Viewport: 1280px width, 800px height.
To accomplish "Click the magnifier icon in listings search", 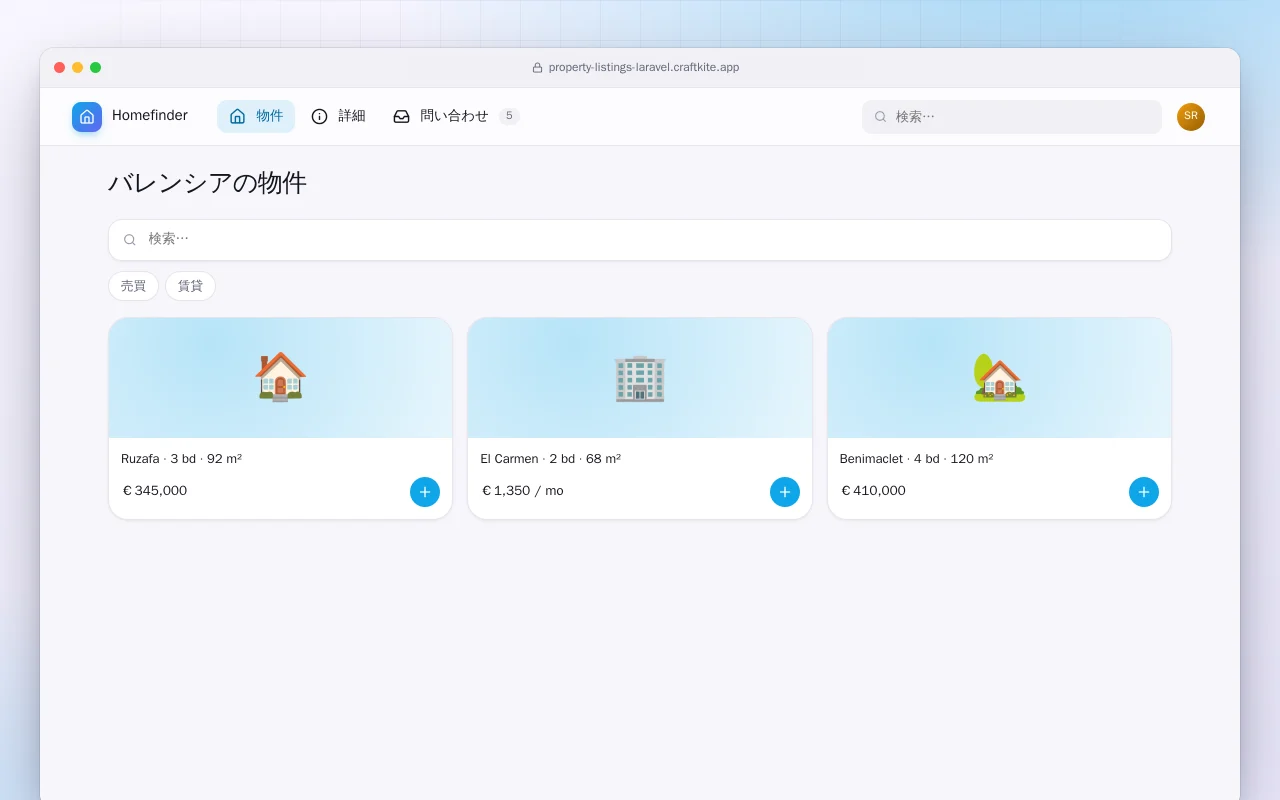I will point(130,240).
